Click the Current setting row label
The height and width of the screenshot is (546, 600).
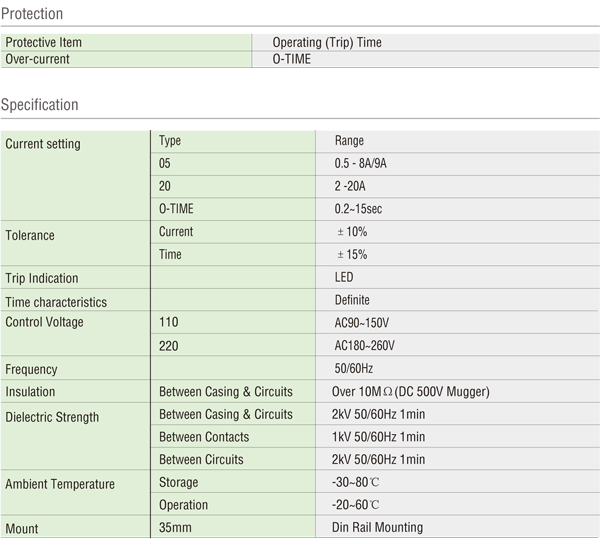[43, 144]
